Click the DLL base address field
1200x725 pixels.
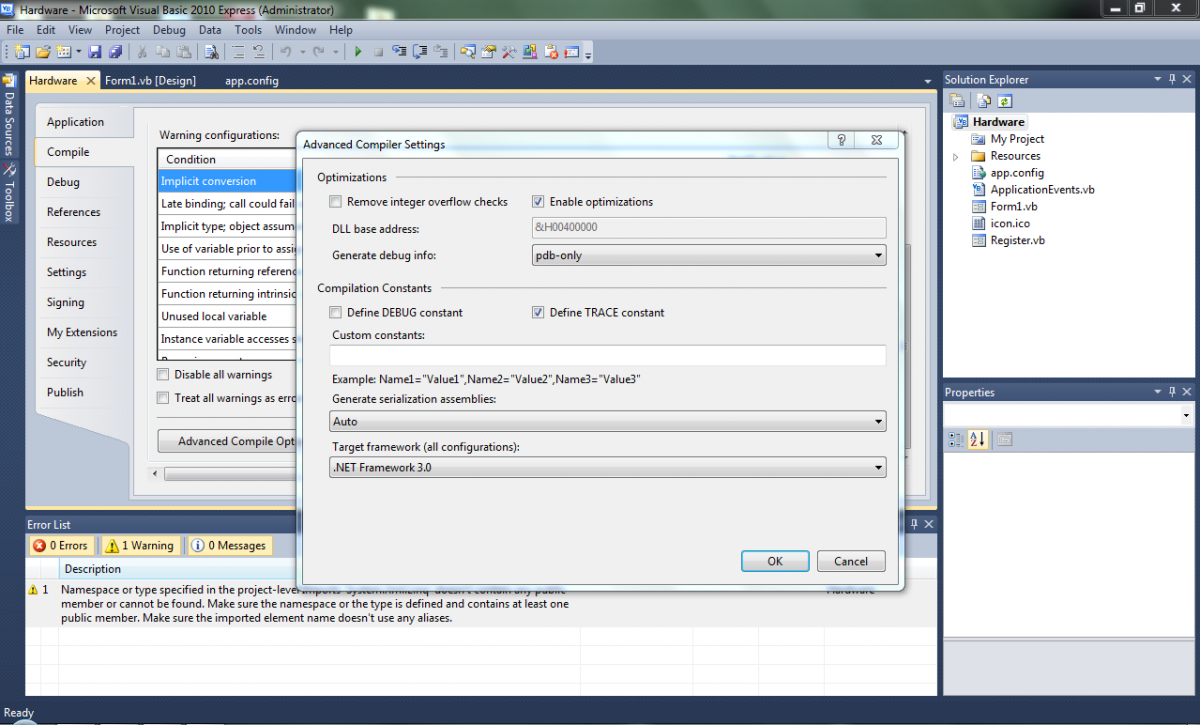click(x=708, y=228)
